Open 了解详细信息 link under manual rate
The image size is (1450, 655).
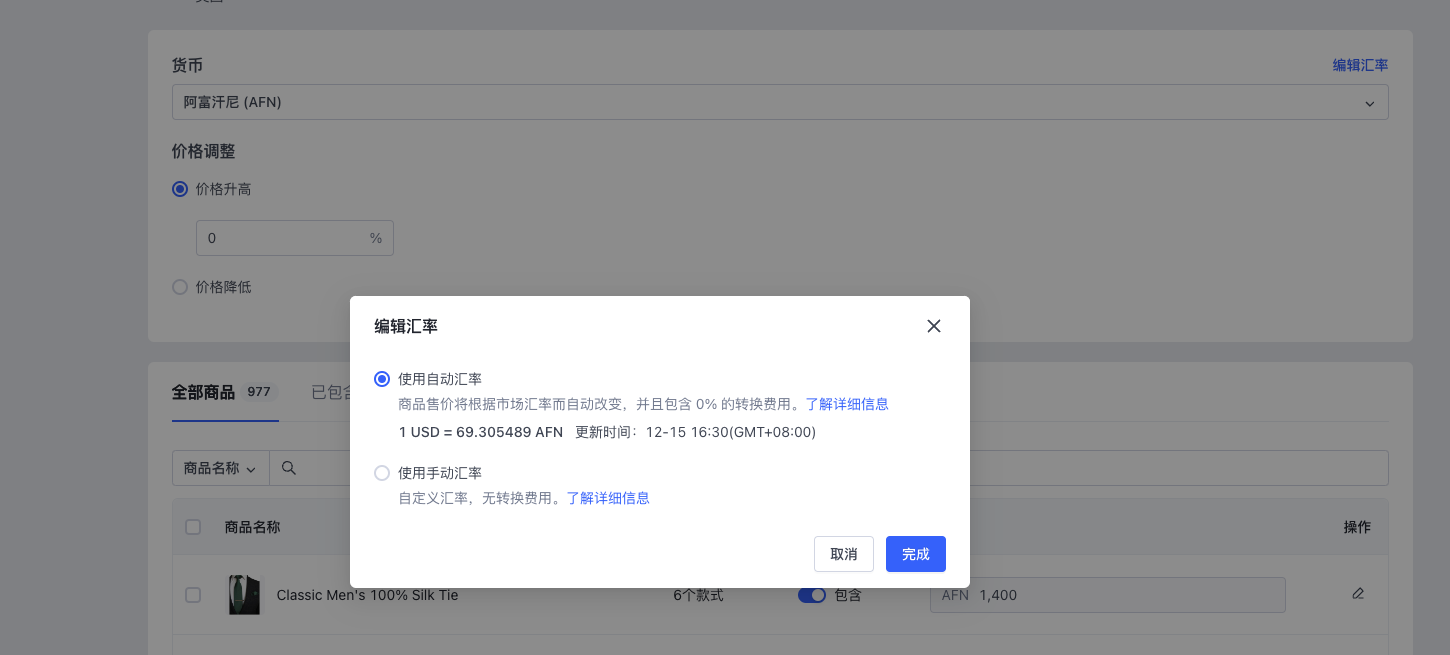[x=608, y=498]
